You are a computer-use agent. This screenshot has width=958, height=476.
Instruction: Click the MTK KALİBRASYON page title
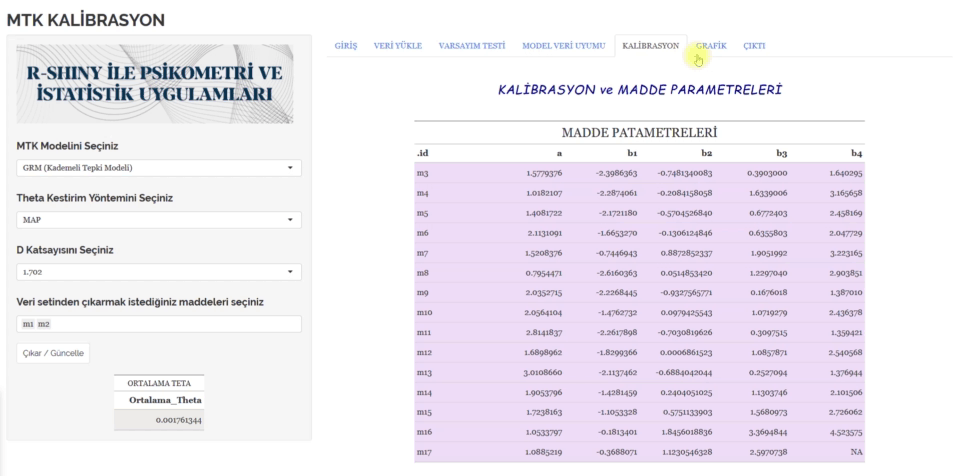click(86, 20)
